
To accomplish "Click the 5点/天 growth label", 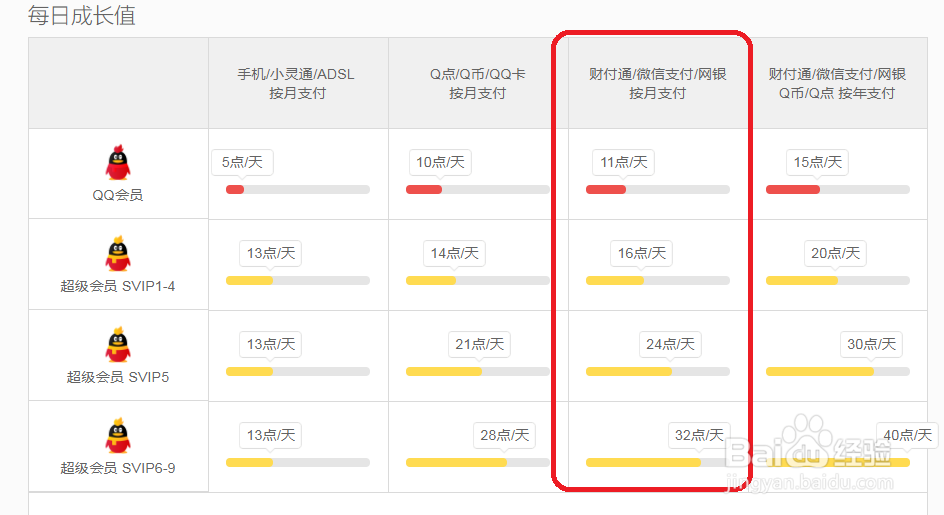I will pos(242,162).
